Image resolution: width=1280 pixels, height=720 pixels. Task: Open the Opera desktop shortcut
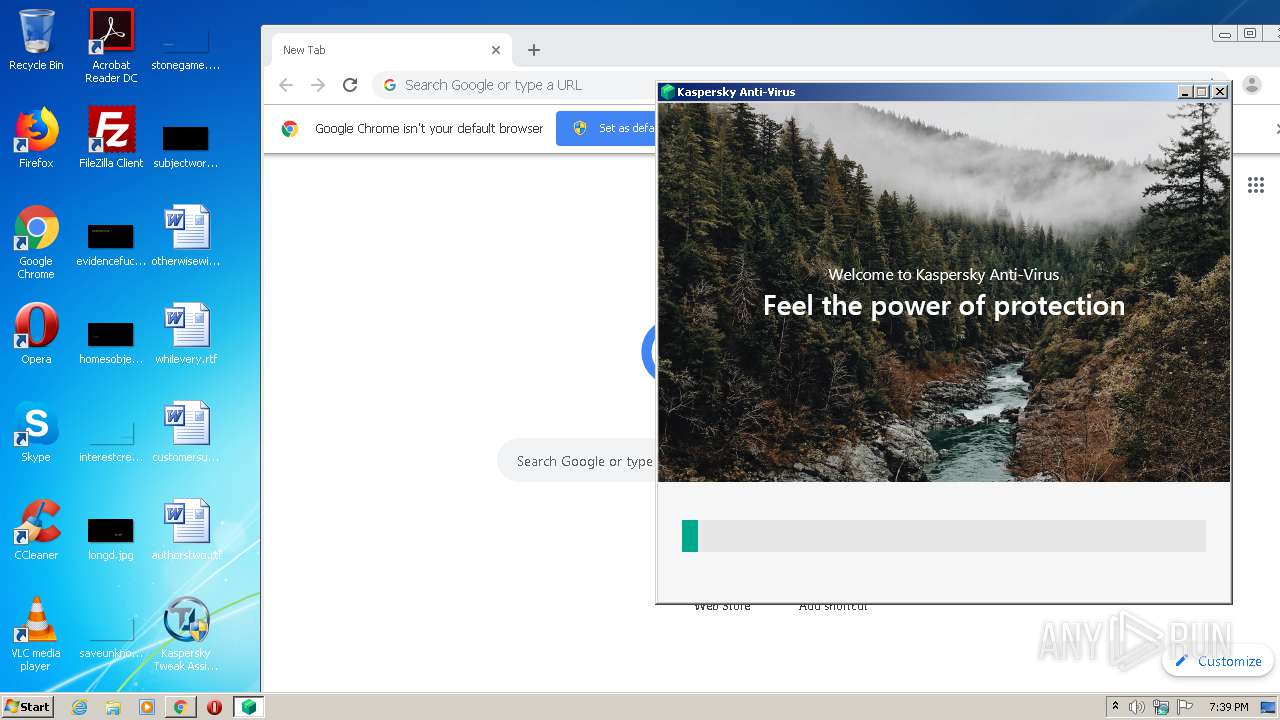click(x=36, y=334)
